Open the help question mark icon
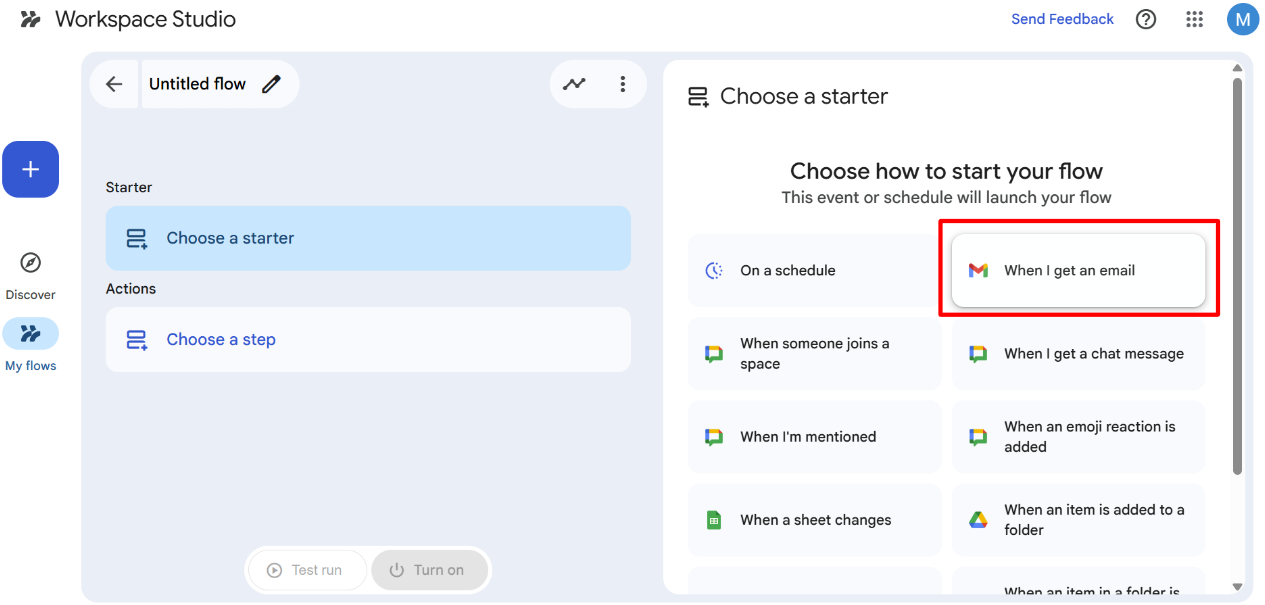This screenshot has width=1265, height=605. coord(1146,19)
